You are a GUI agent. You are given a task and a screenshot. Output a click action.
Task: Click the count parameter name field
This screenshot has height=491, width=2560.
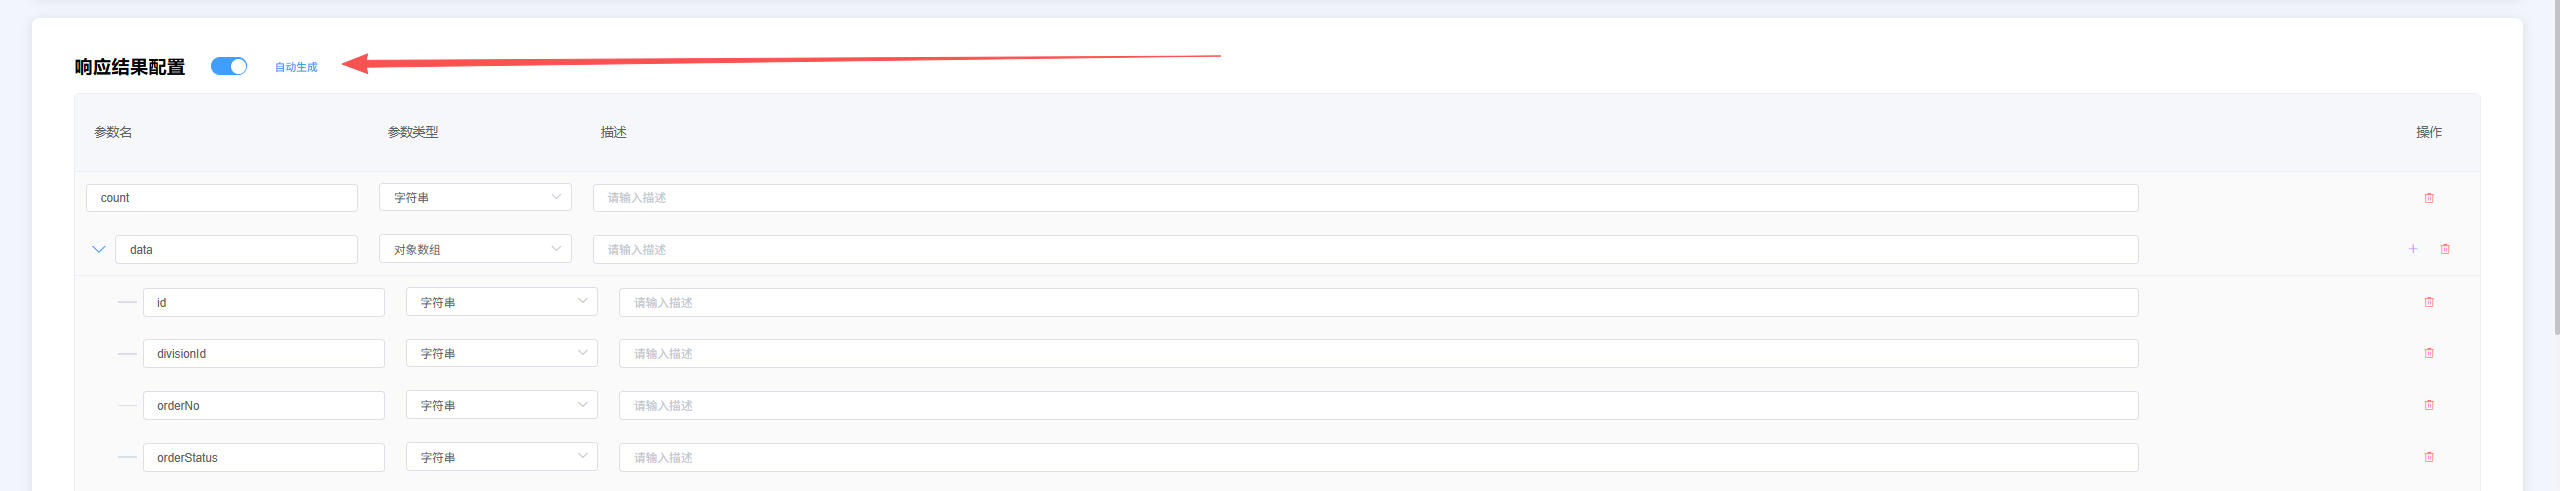(x=221, y=198)
